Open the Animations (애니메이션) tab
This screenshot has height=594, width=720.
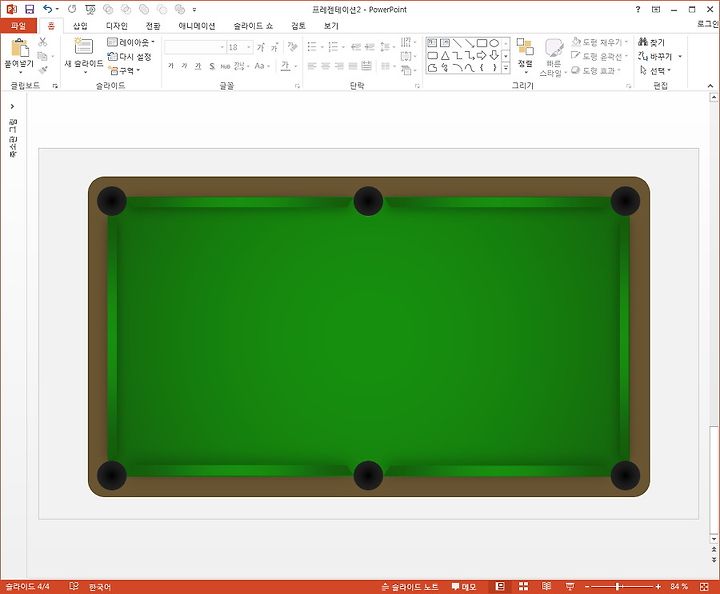coord(197,26)
